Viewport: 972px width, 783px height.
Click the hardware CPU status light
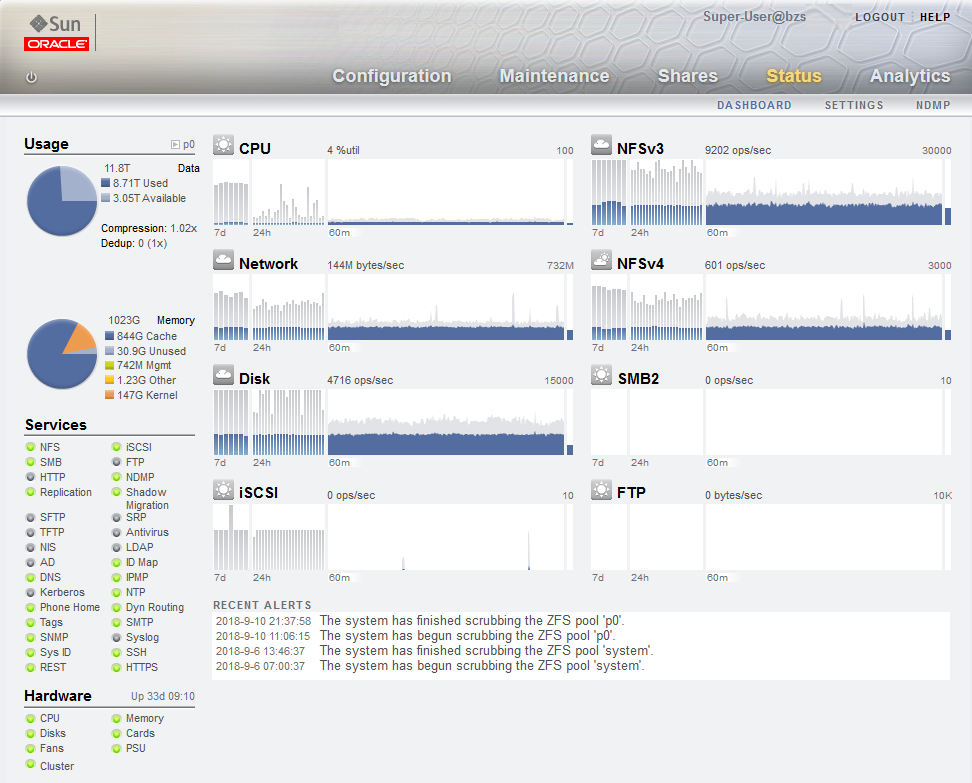[30, 719]
